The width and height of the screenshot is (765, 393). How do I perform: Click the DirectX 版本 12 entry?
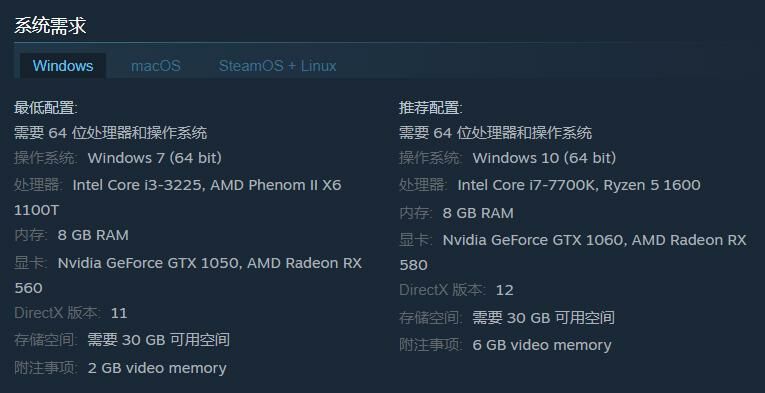[456, 290]
